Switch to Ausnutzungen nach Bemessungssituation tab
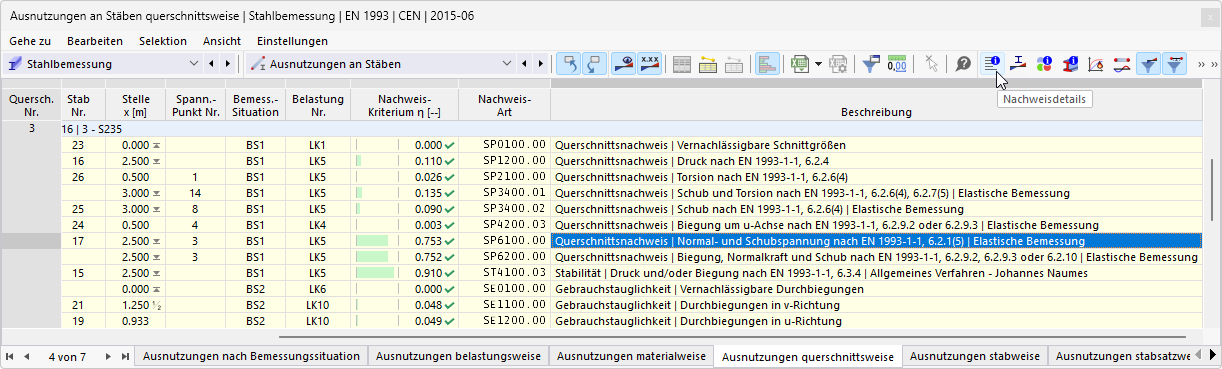1222x369 pixels. coord(252,356)
